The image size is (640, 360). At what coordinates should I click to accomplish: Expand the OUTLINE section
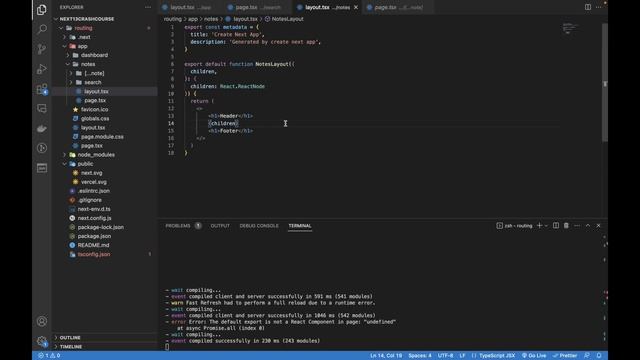pyautogui.click(x=70, y=338)
